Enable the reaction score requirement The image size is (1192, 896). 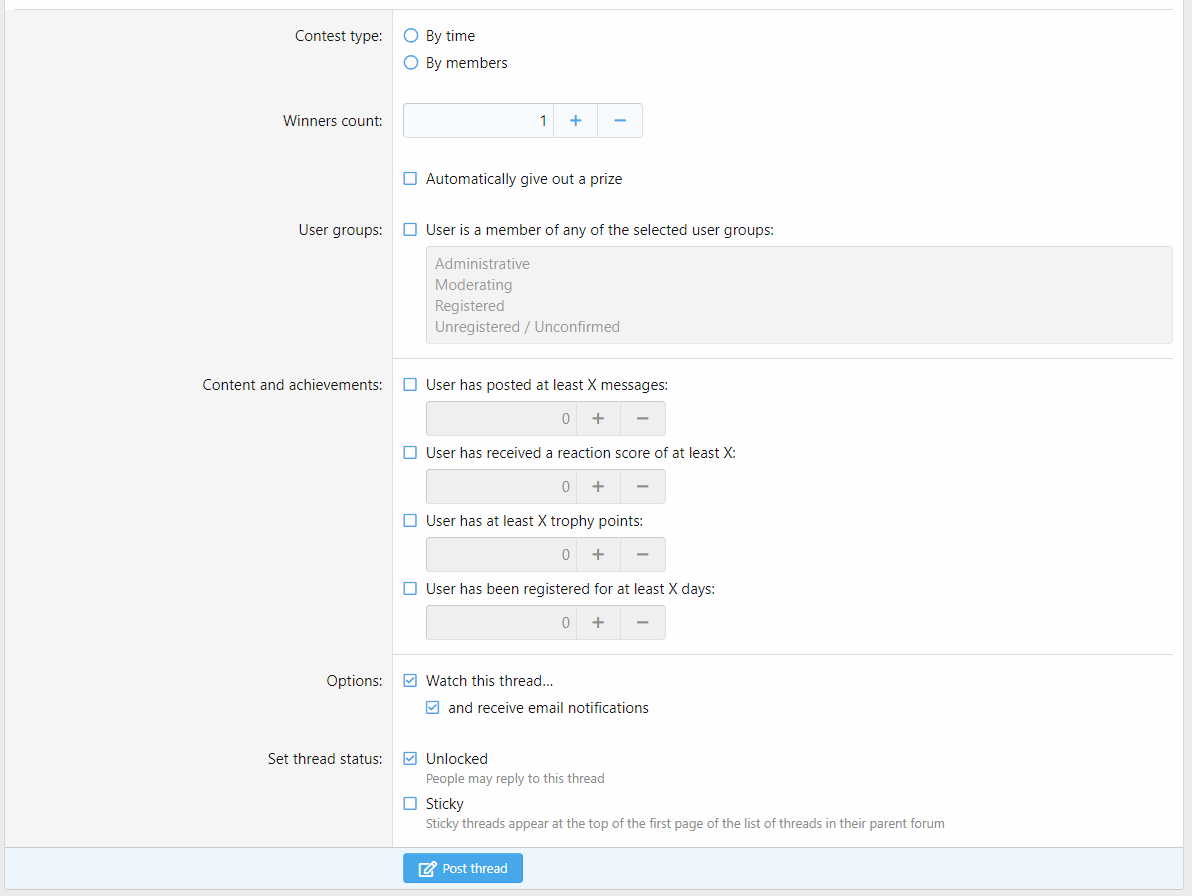click(410, 452)
